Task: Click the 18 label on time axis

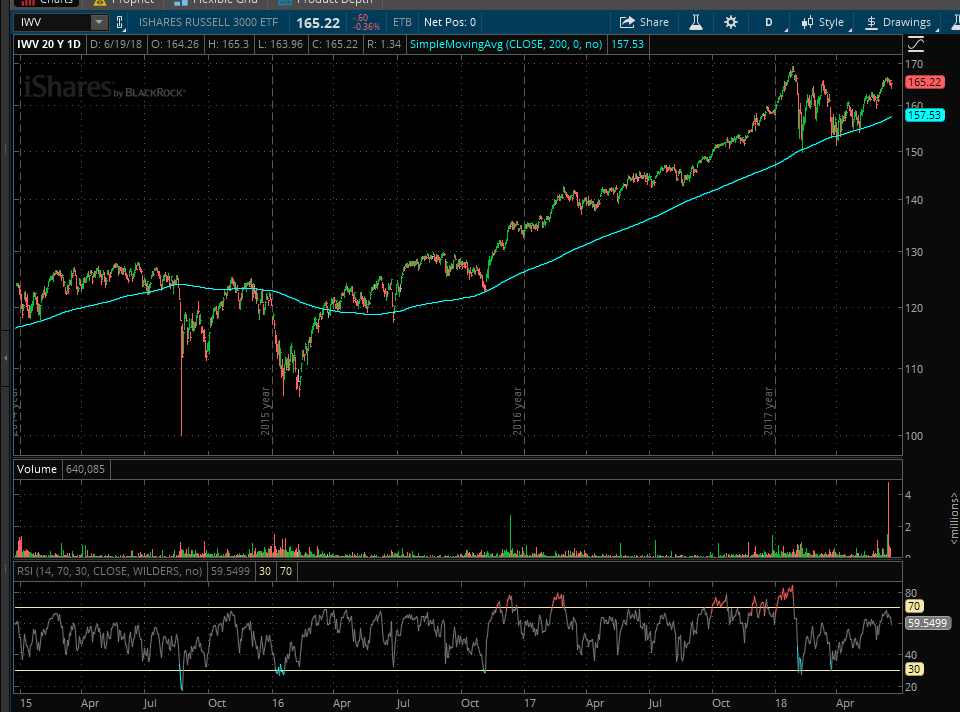Action: 781,703
